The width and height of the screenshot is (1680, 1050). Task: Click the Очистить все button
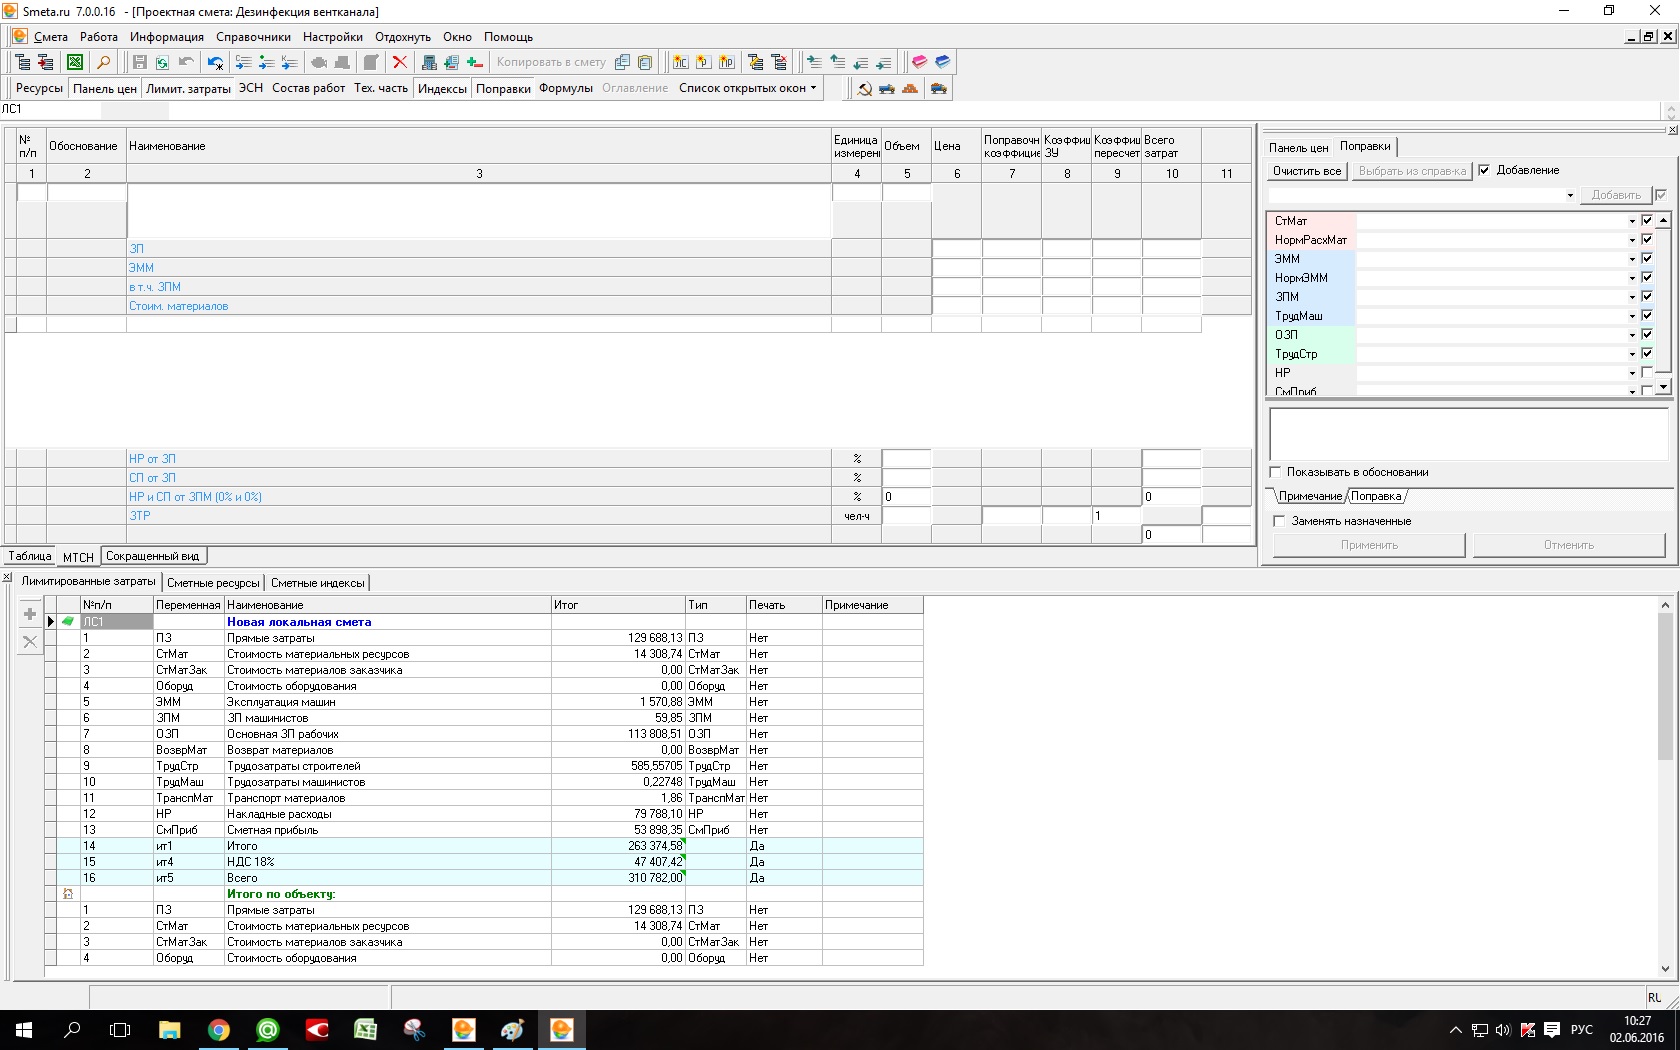[x=1307, y=171]
